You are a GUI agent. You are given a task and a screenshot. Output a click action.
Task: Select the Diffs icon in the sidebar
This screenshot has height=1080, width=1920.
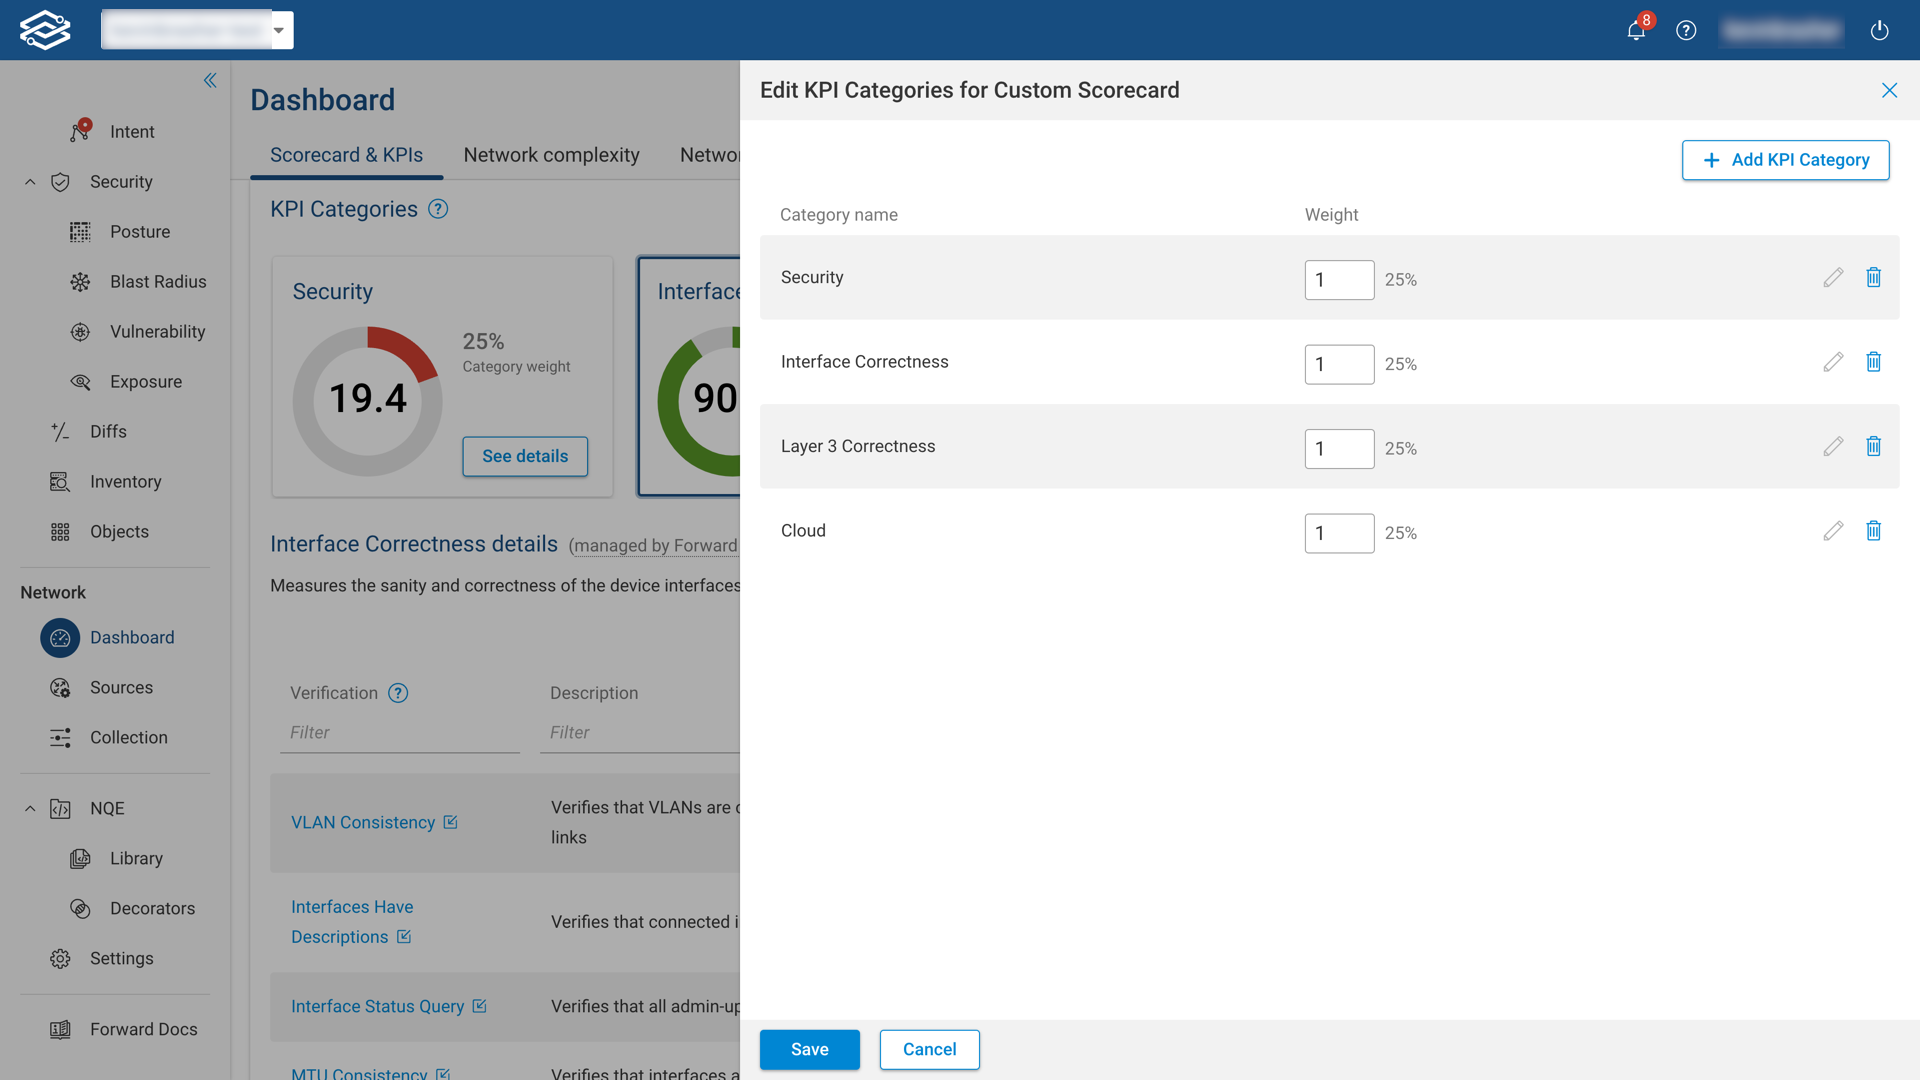[x=60, y=431]
